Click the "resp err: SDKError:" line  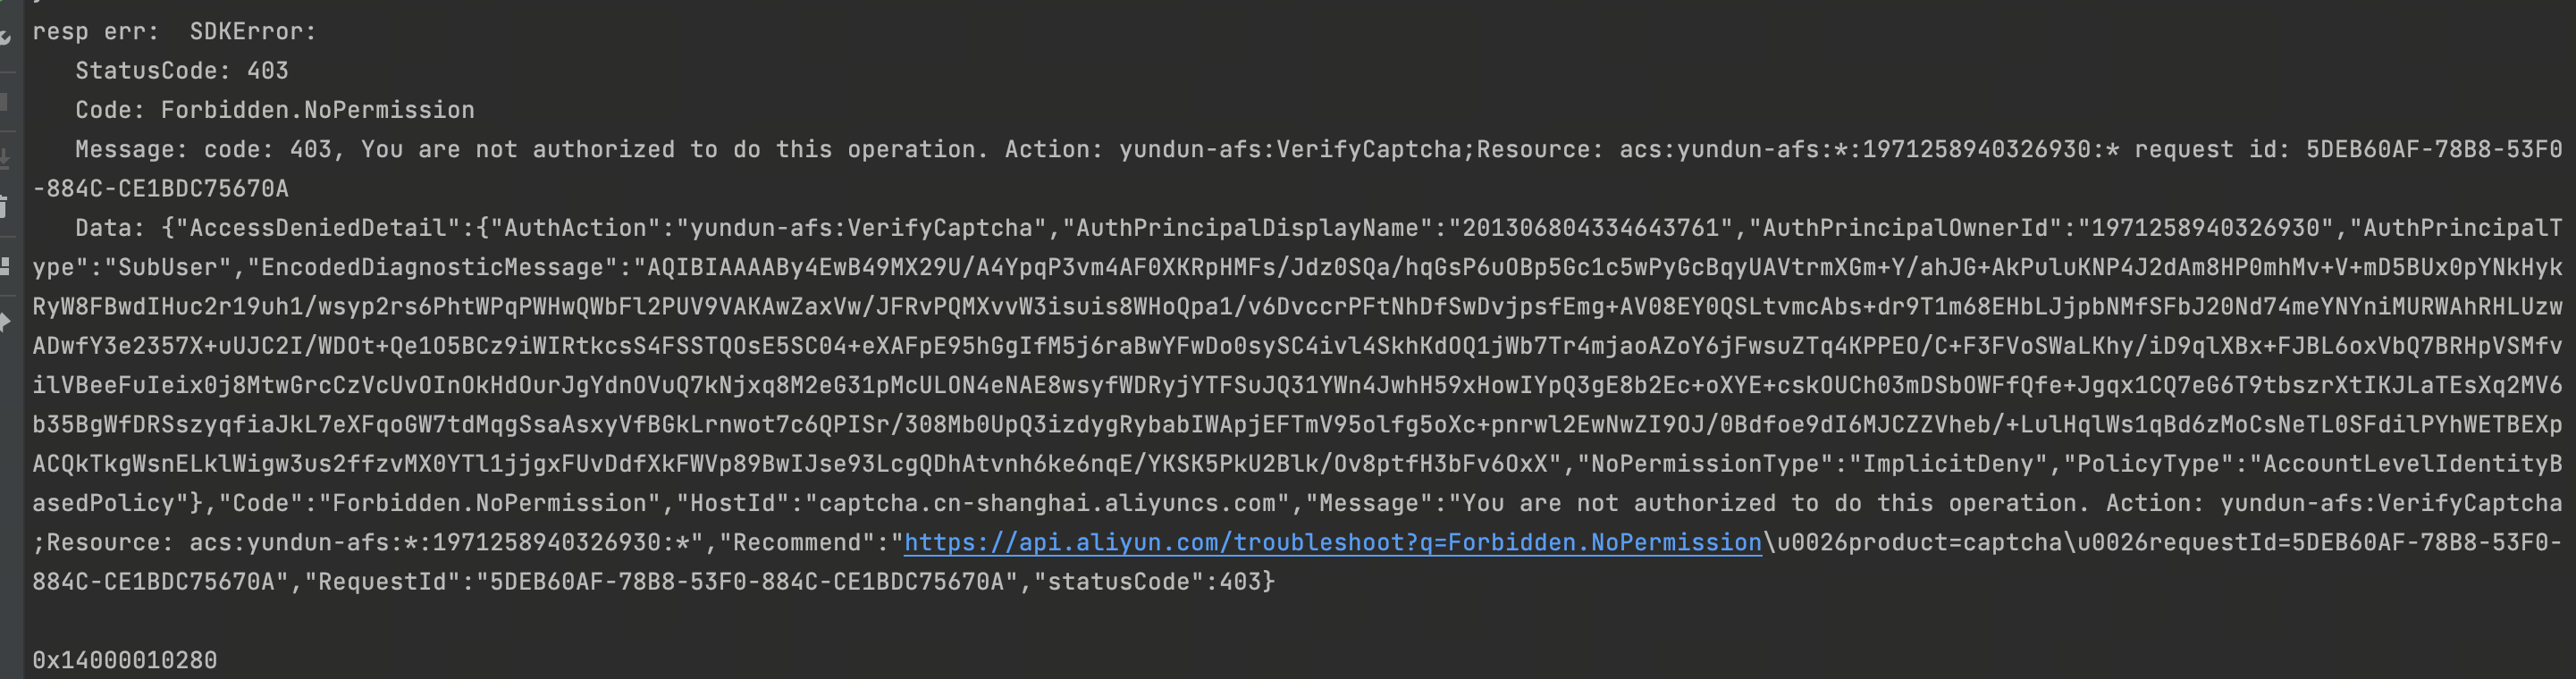pos(174,32)
